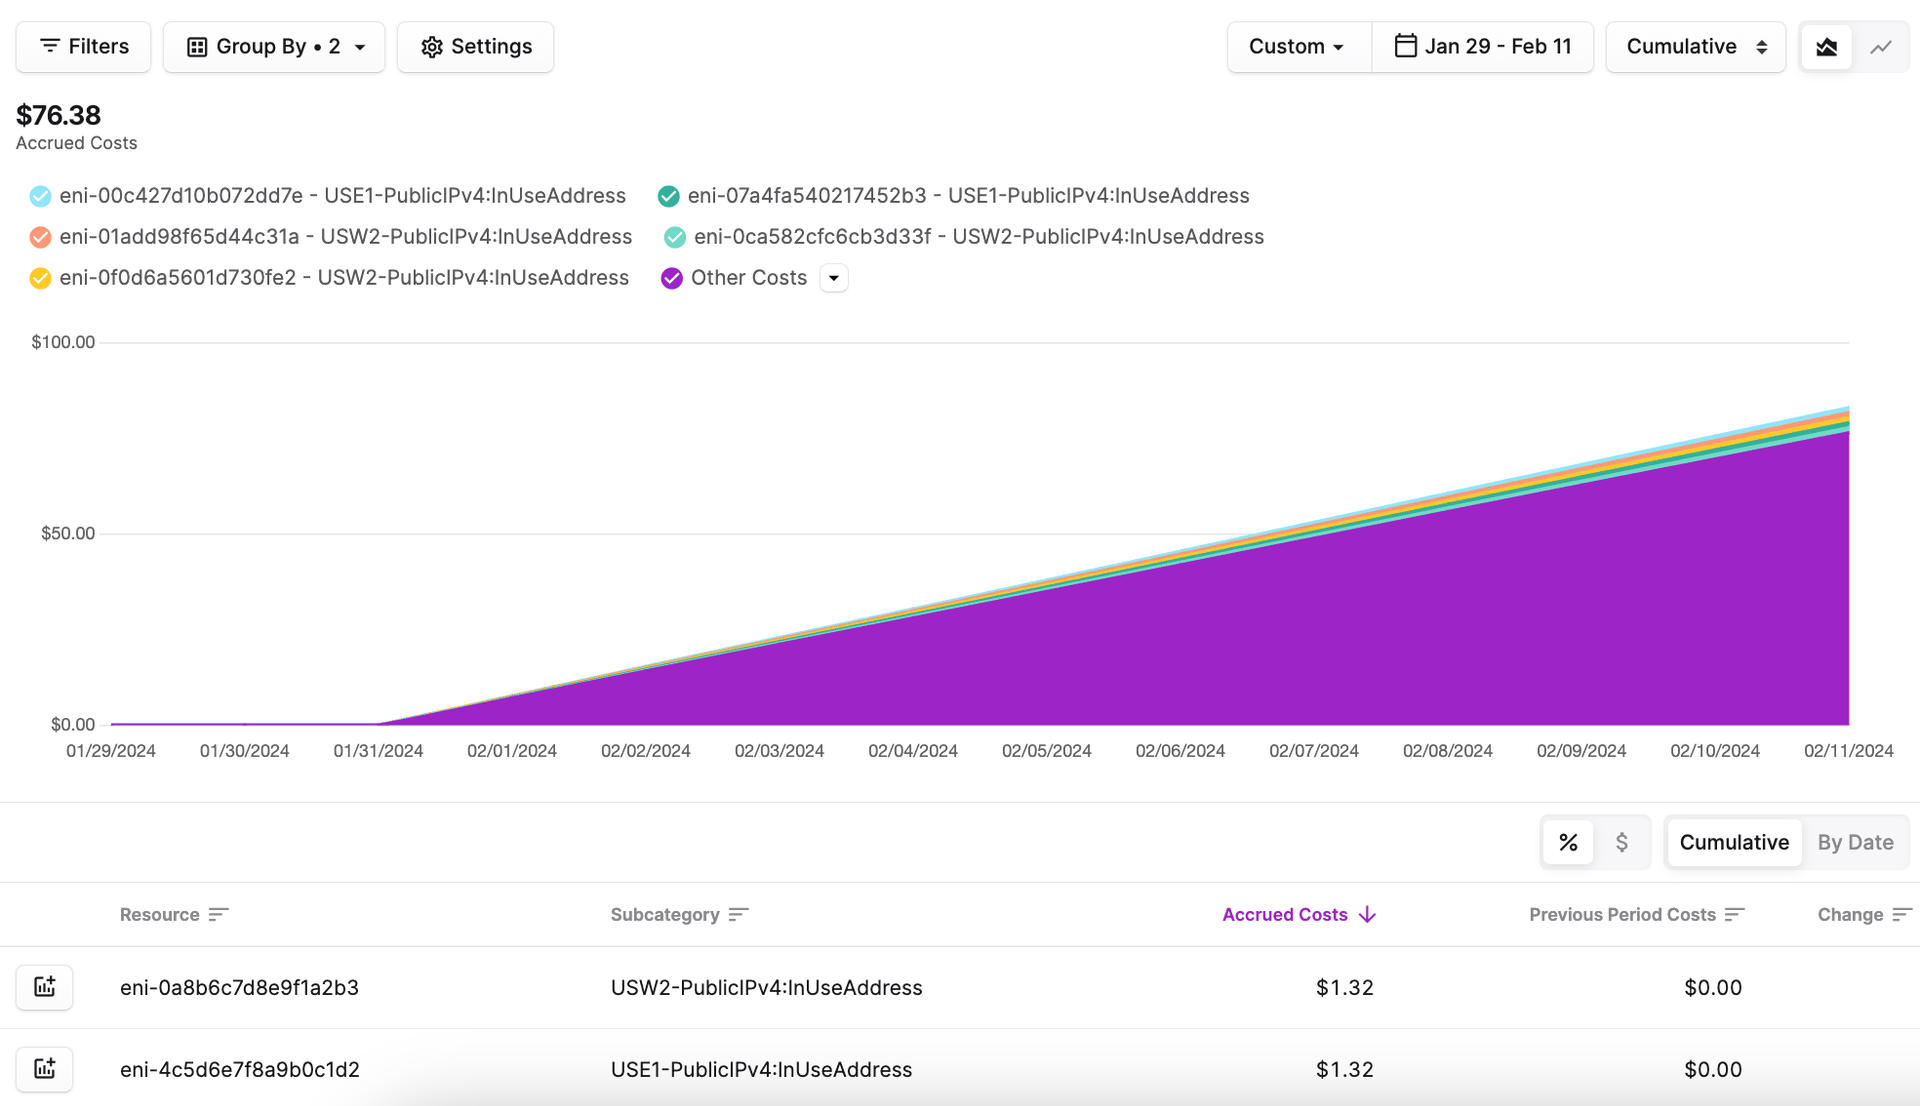Hide the eni-00c427d10b072dd7e series in the legend
1920x1106 pixels.
[x=40, y=195]
